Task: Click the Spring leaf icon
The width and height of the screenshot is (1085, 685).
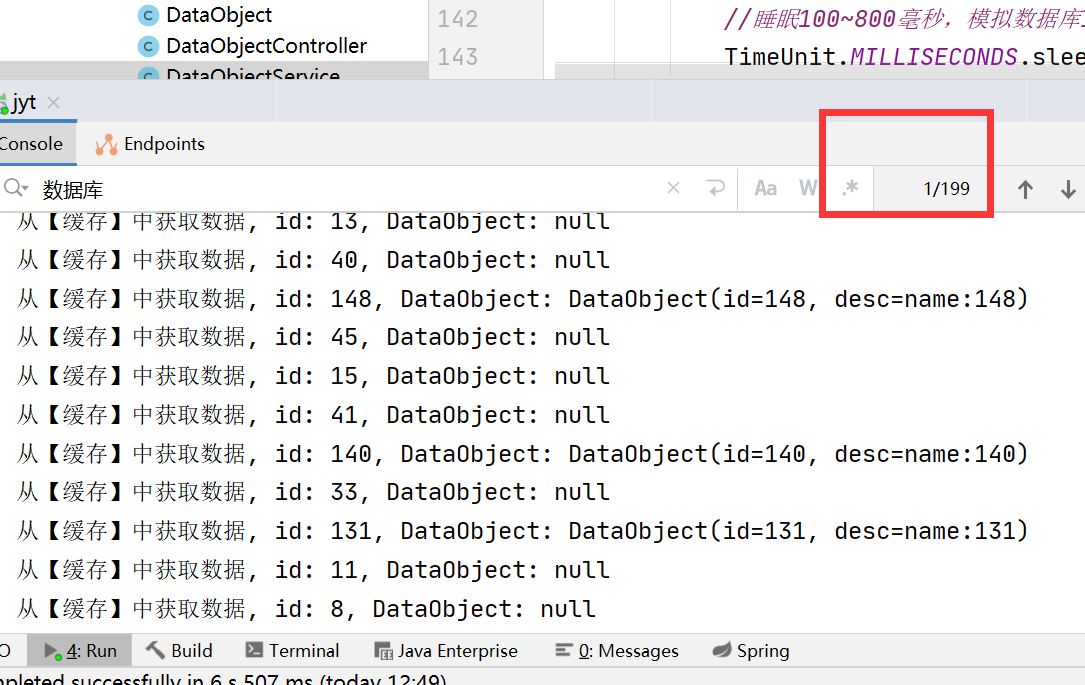Action: (722, 650)
